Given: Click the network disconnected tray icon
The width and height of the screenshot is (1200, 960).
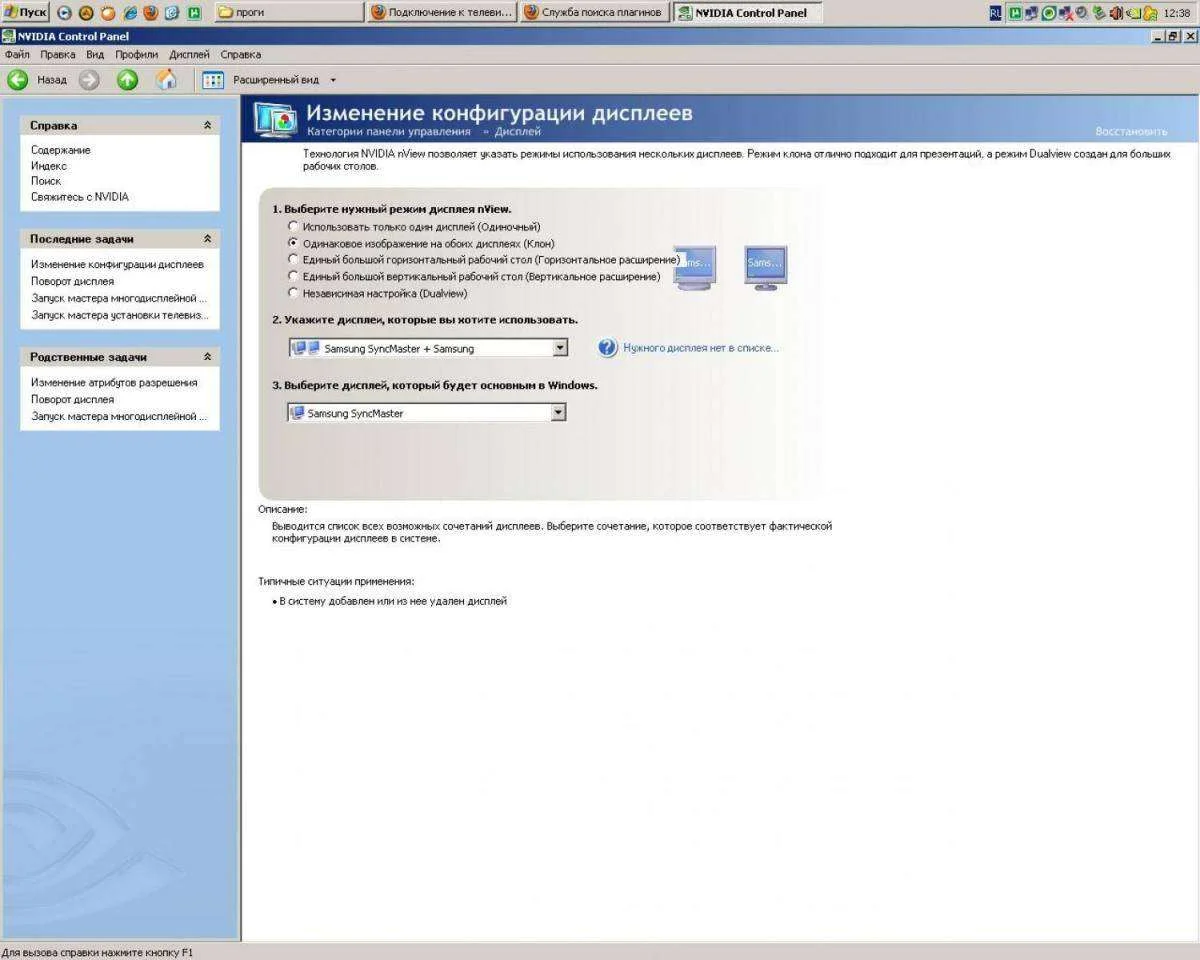Looking at the screenshot, I should pyautogui.click(x=1065, y=13).
